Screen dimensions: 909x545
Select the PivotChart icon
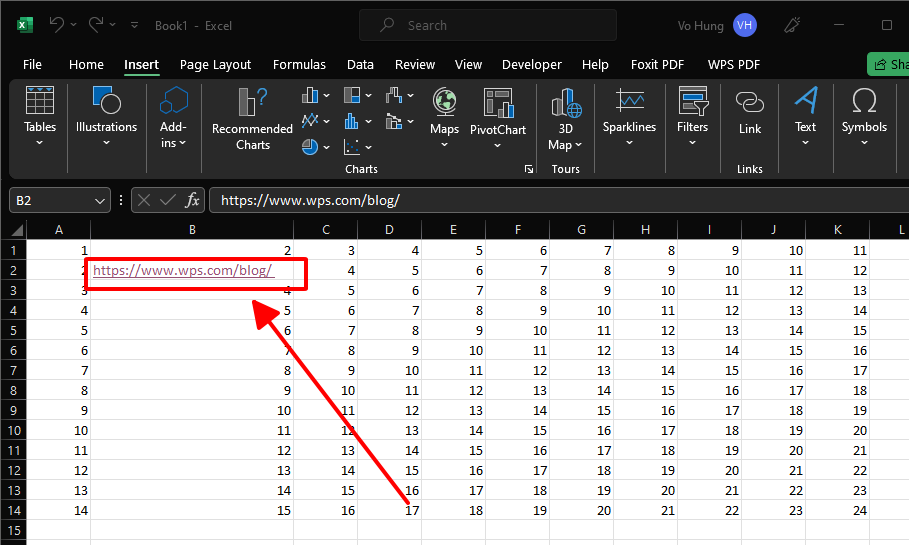pos(497,103)
